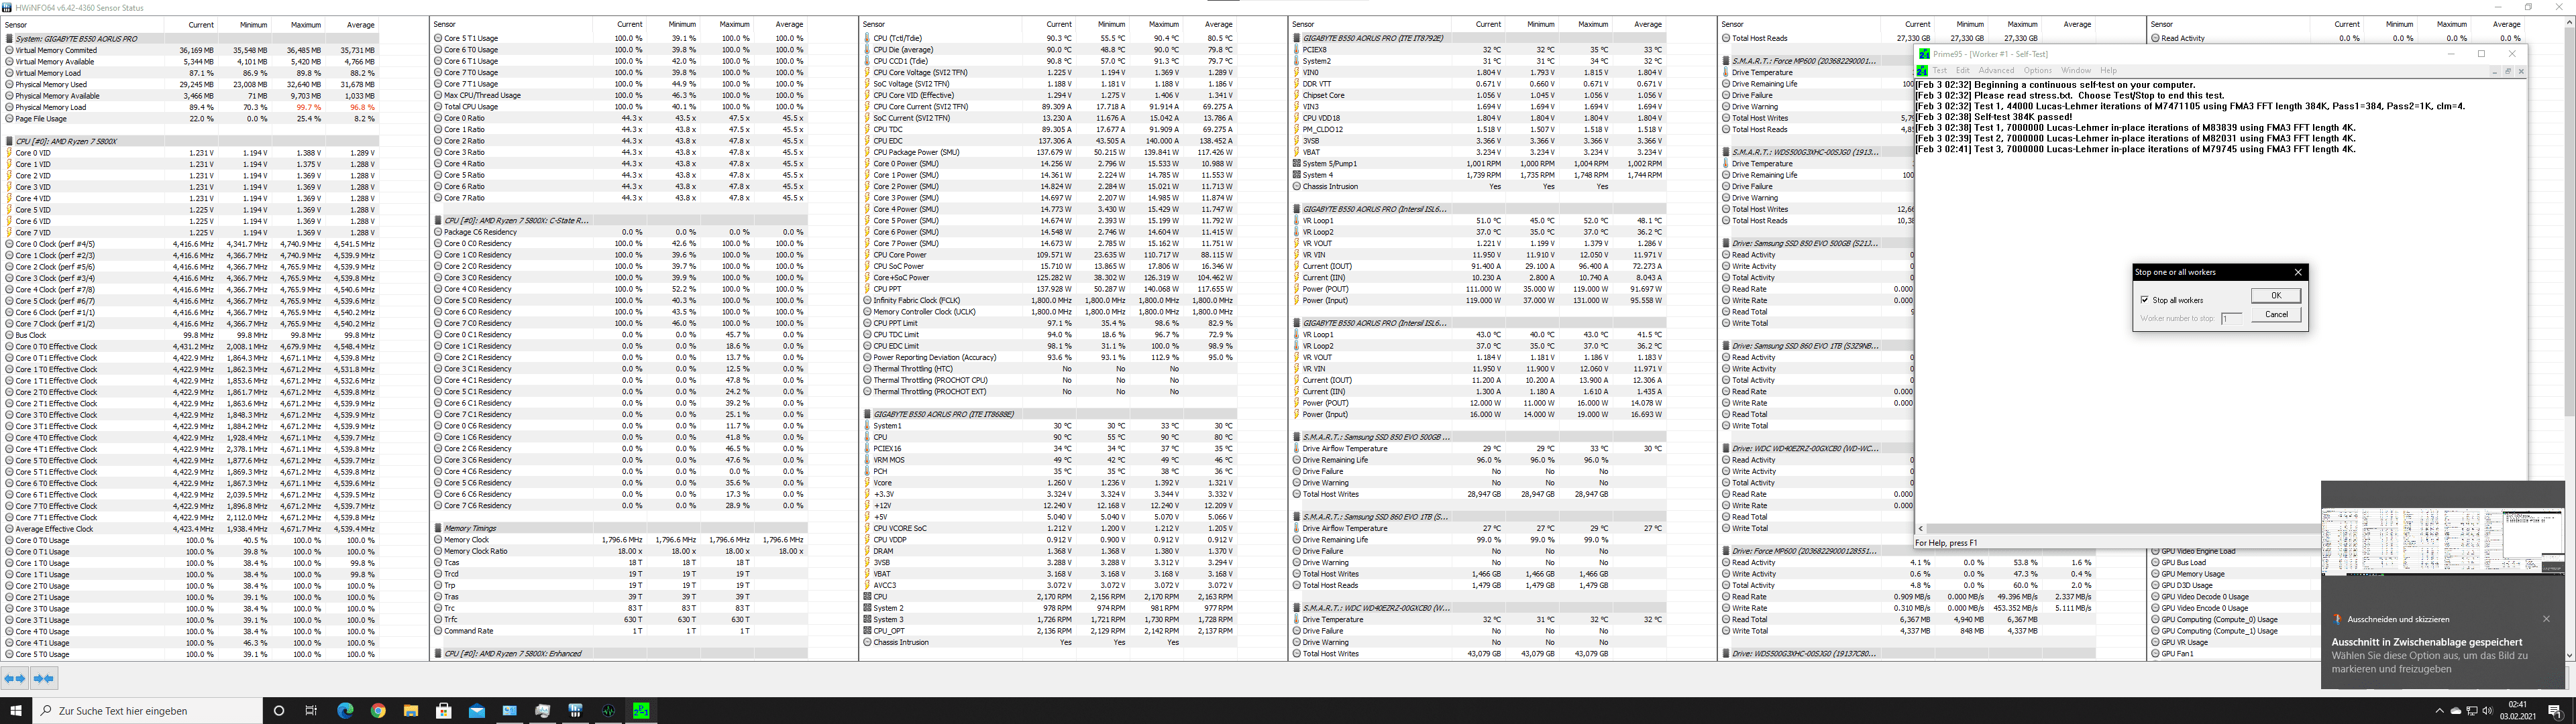Screen dimensions: 2576x724
Task: Select the 'Bus Clock' sensor row
Action: (191, 335)
